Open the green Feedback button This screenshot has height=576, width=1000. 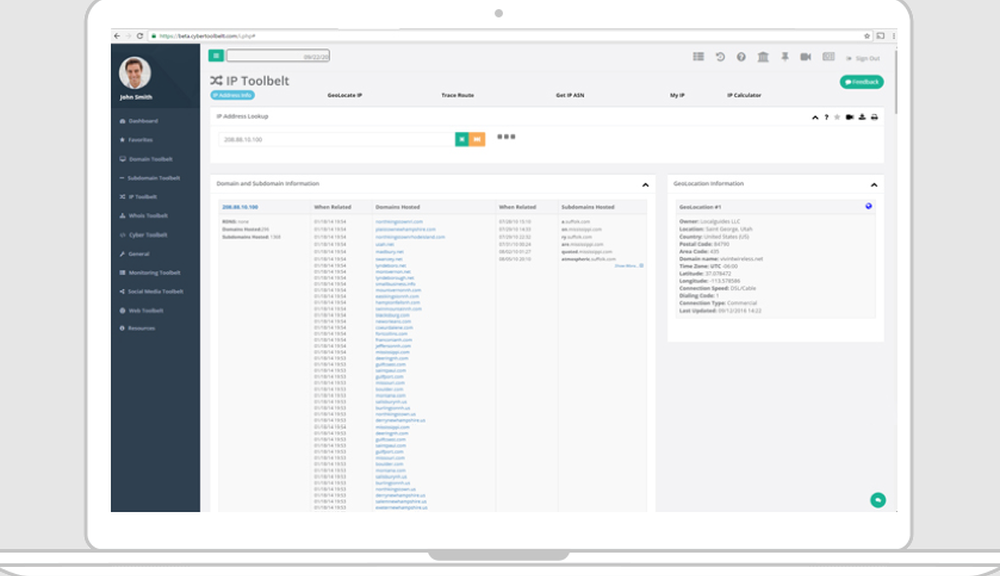(862, 82)
